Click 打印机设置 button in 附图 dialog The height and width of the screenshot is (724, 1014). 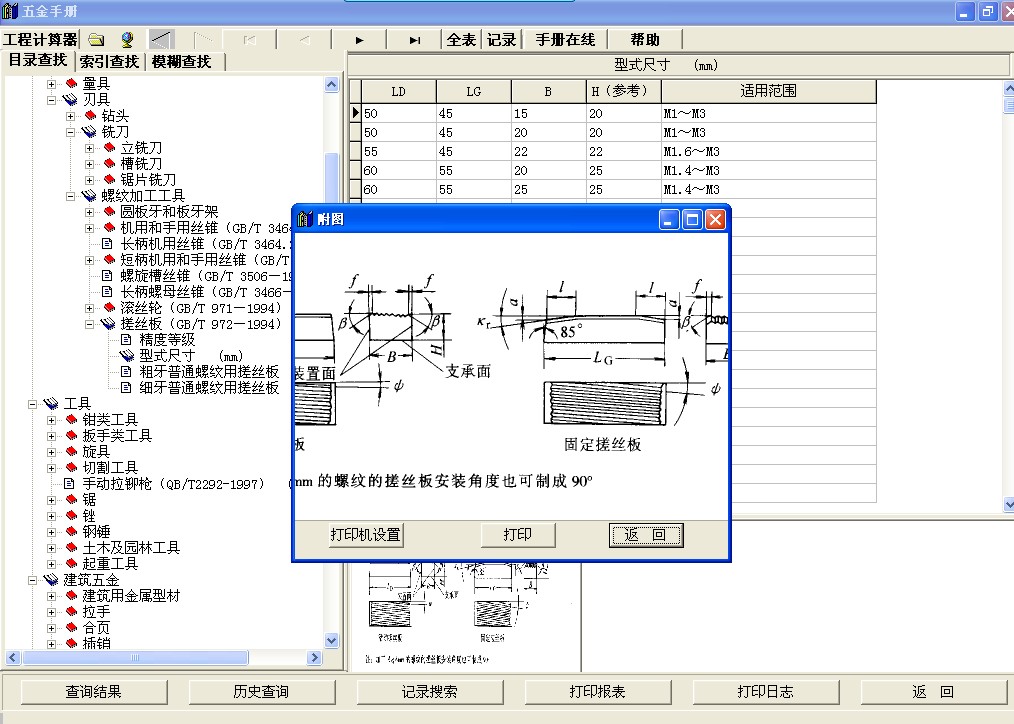click(365, 535)
